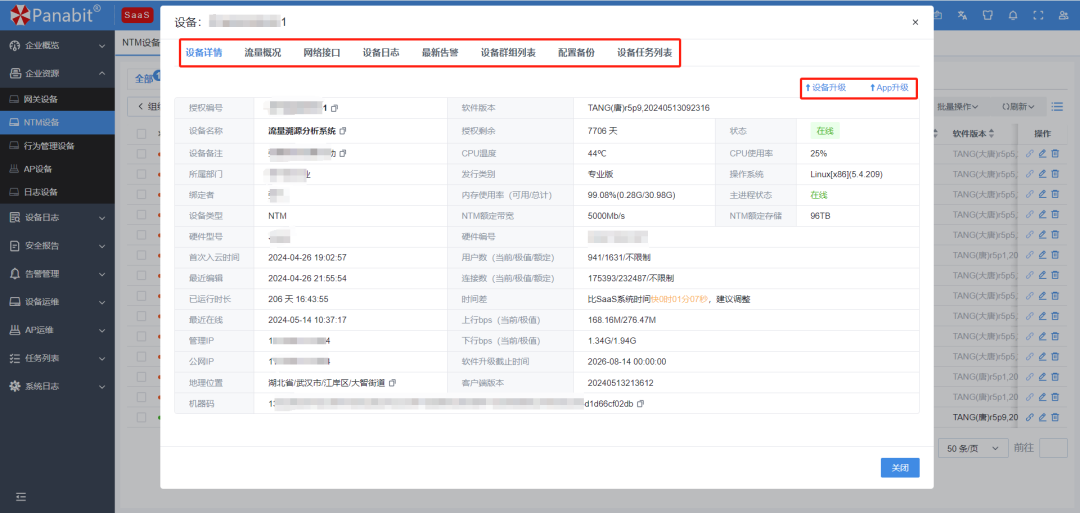Switch to 流量概况 tab
The height and width of the screenshot is (513, 1080).
click(x=262, y=52)
